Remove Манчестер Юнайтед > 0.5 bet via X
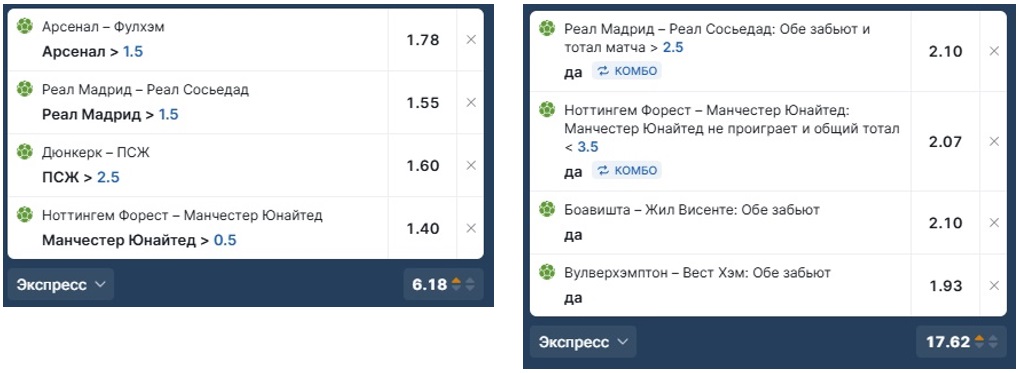 (471, 228)
